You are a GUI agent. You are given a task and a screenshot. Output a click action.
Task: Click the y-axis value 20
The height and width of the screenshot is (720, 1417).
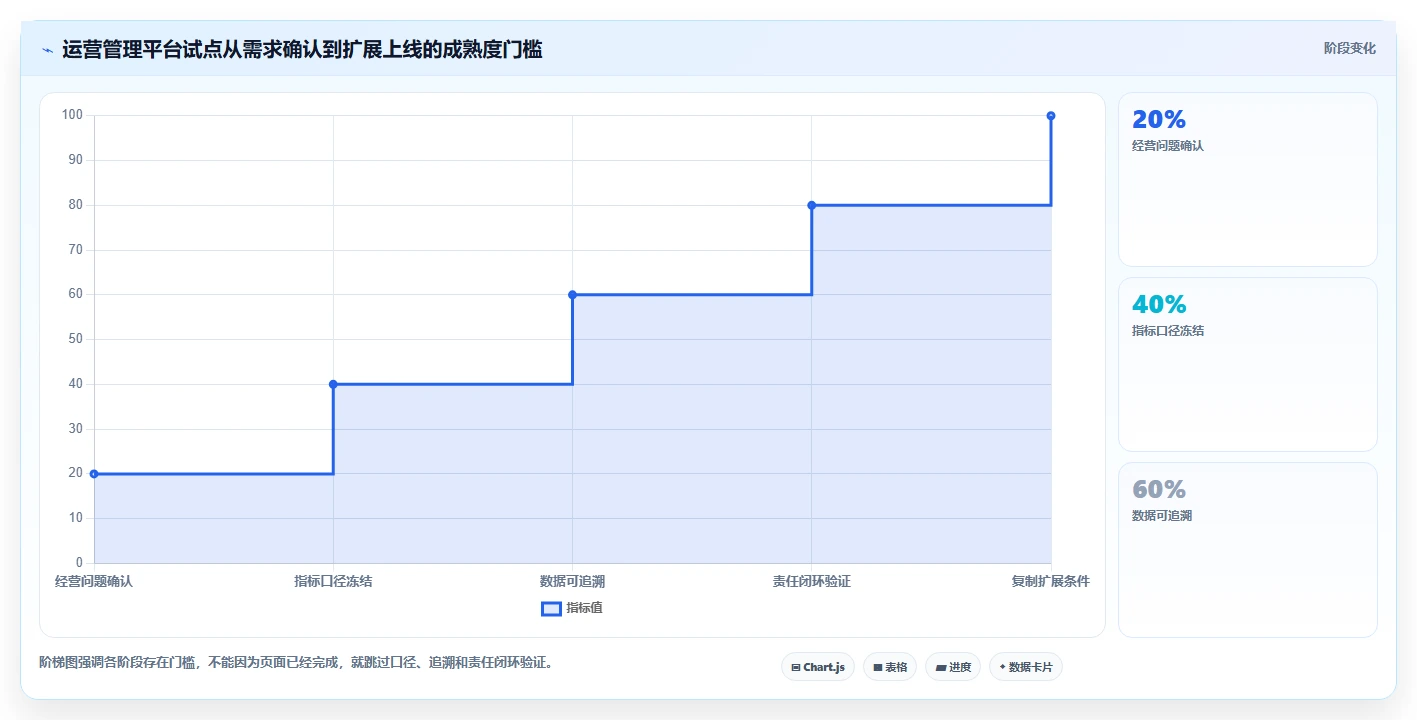click(75, 474)
